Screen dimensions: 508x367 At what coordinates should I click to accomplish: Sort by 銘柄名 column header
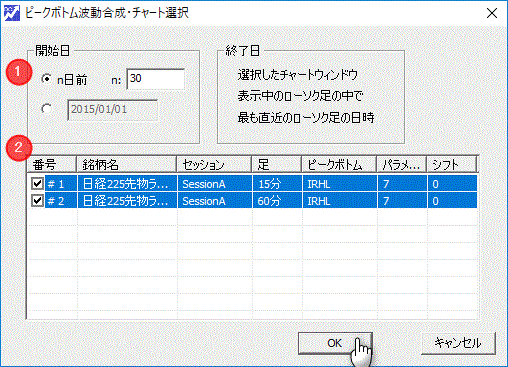[x=127, y=164]
